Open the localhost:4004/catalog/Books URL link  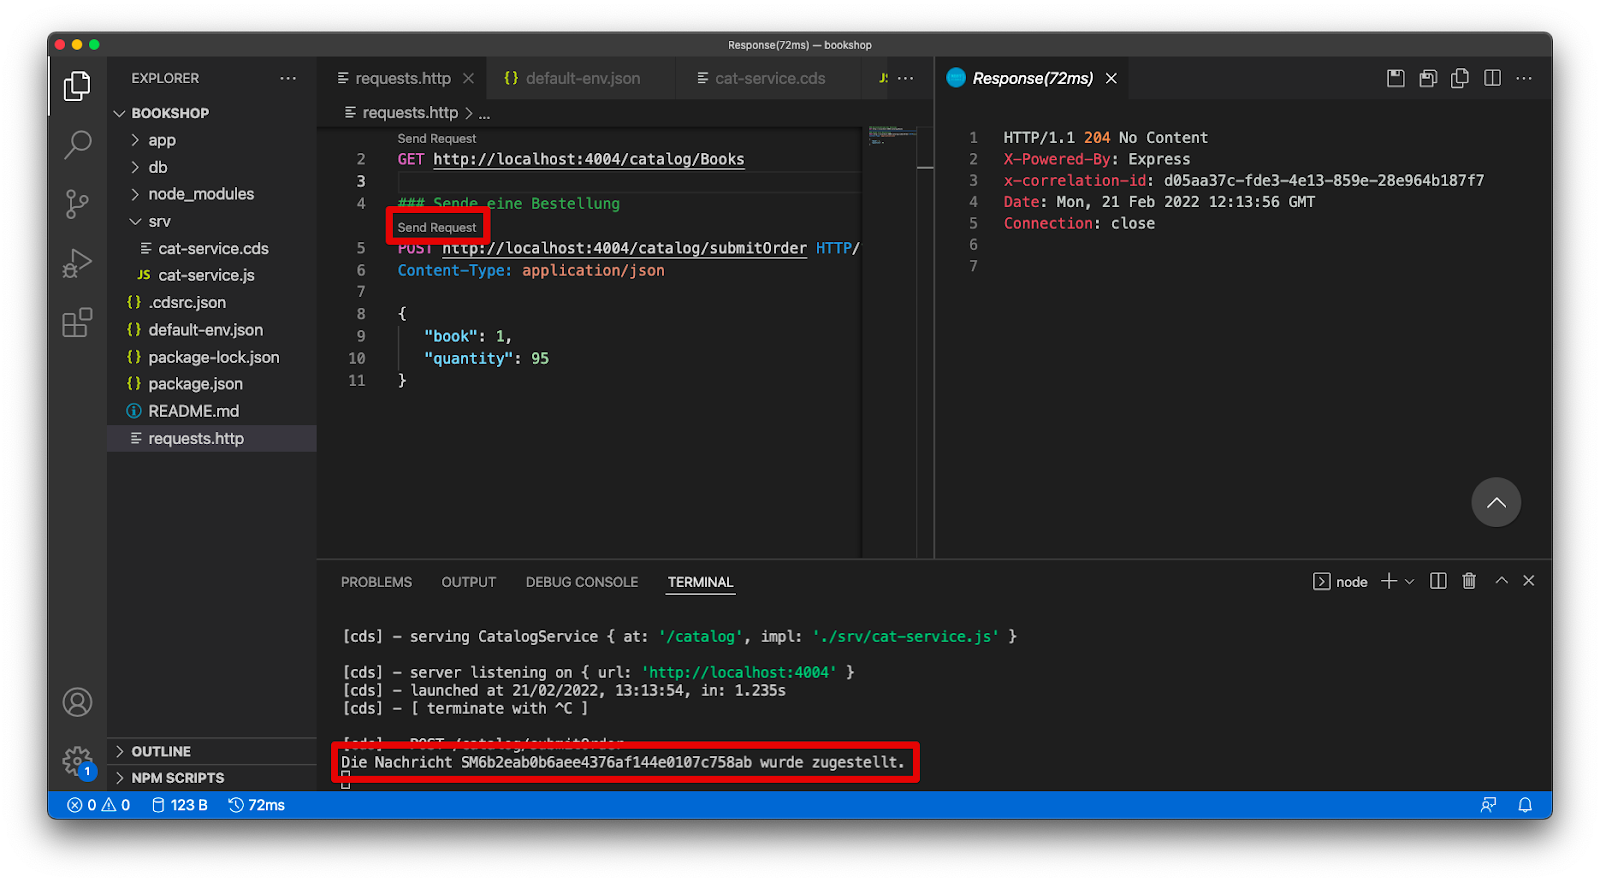589,159
